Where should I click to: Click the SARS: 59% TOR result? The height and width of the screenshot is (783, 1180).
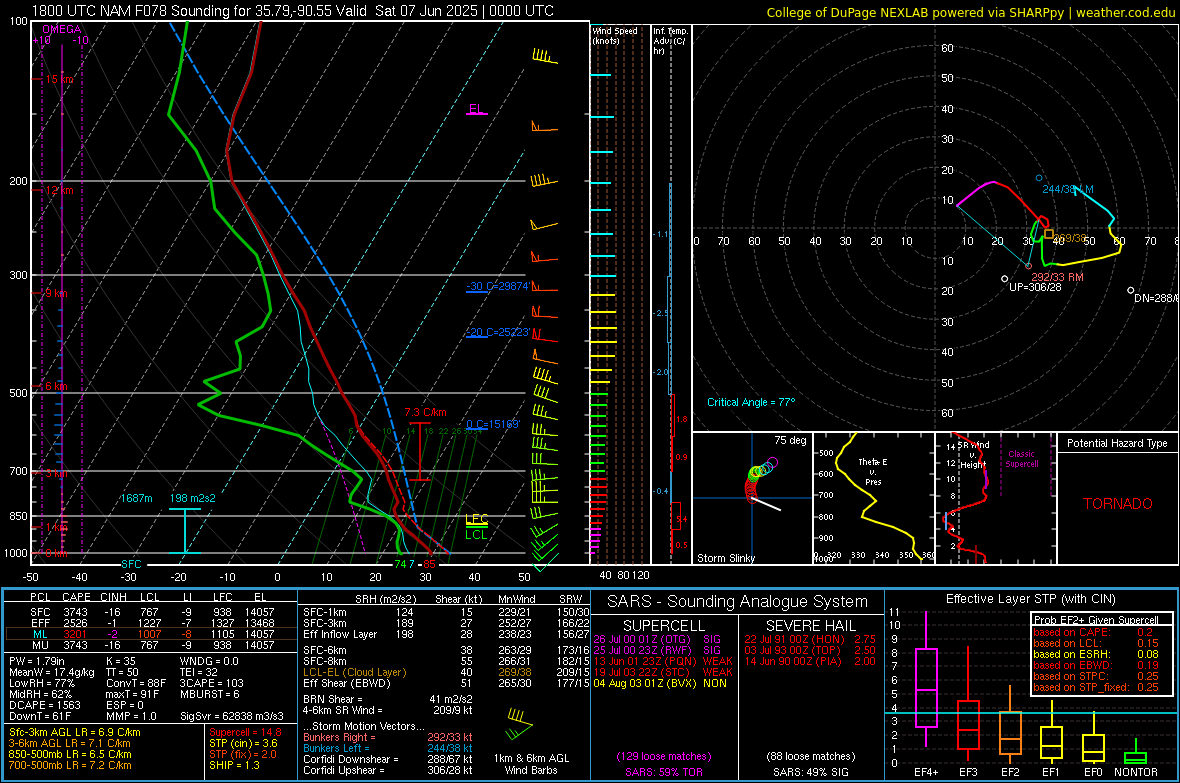[664, 772]
